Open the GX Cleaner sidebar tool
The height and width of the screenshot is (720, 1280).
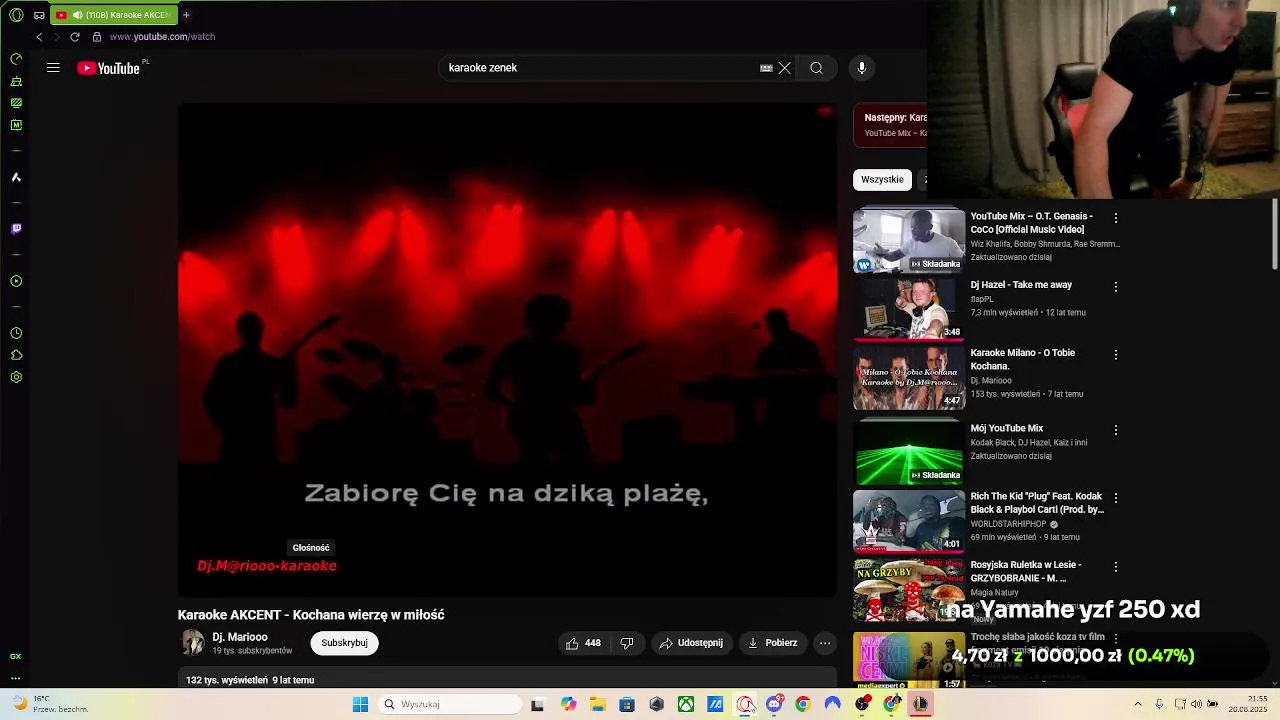[x=16, y=81]
